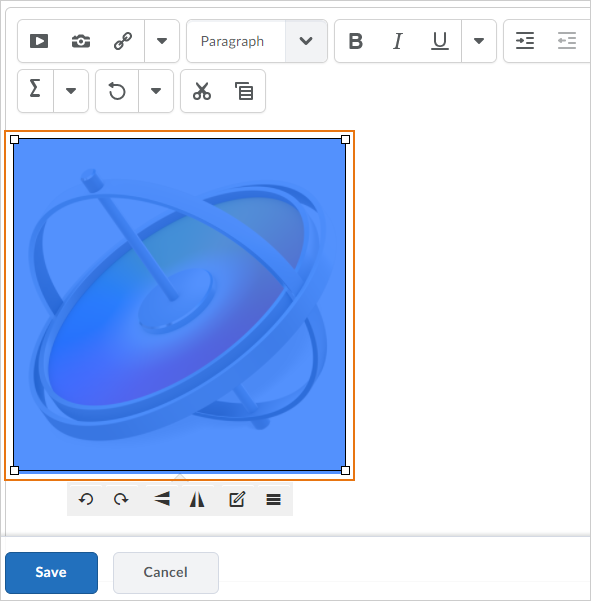Rotate image clockwise
Viewport: 591px width, 601px height.
tap(121, 499)
